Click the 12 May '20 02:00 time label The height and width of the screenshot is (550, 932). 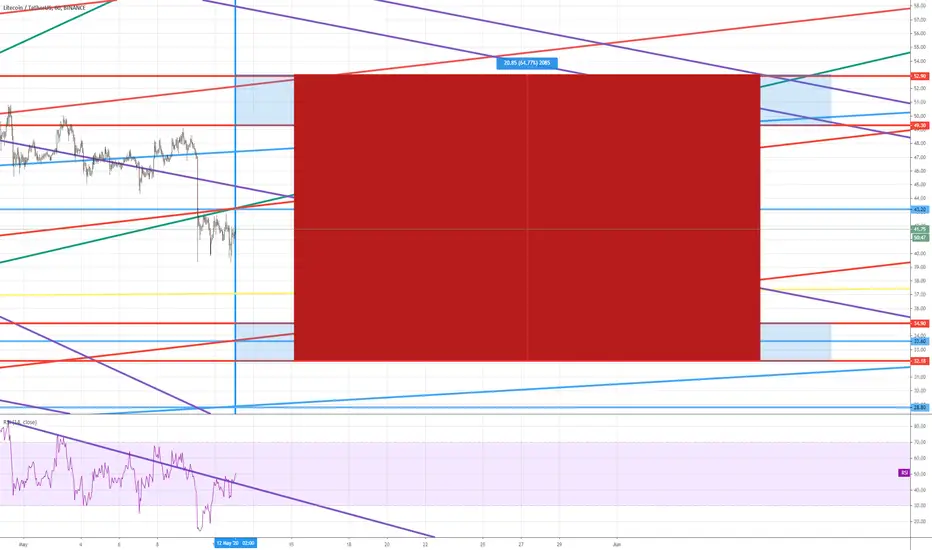(x=235, y=543)
